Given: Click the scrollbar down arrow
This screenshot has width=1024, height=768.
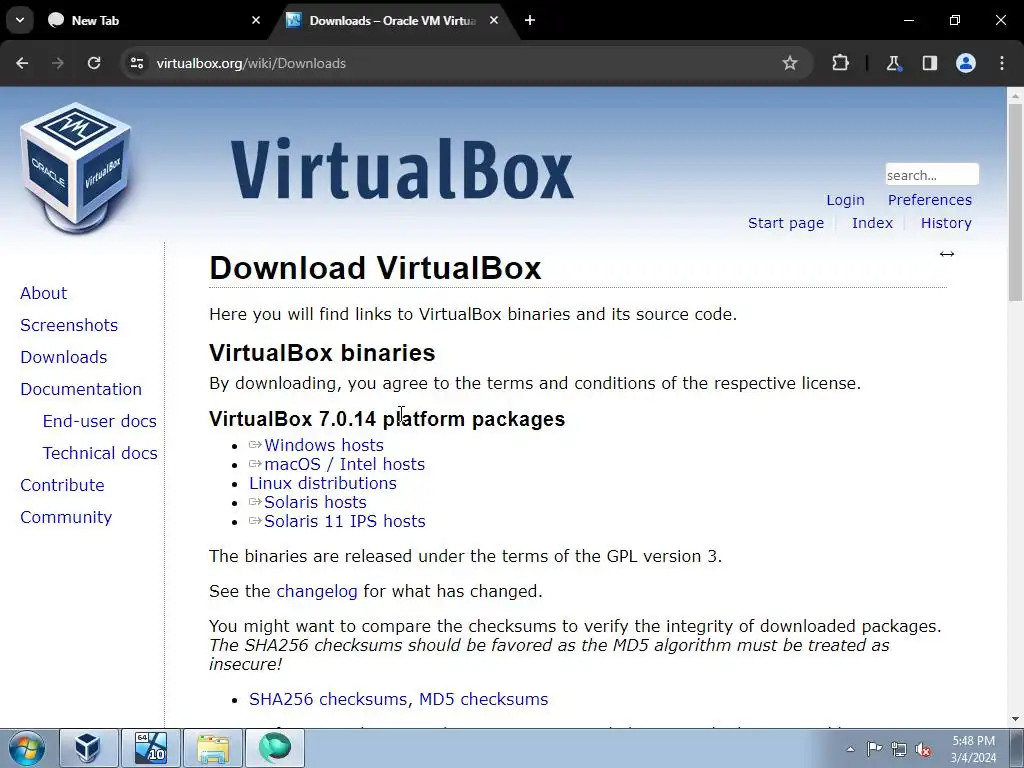Looking at the screenshot, I should click(1015, 719).
